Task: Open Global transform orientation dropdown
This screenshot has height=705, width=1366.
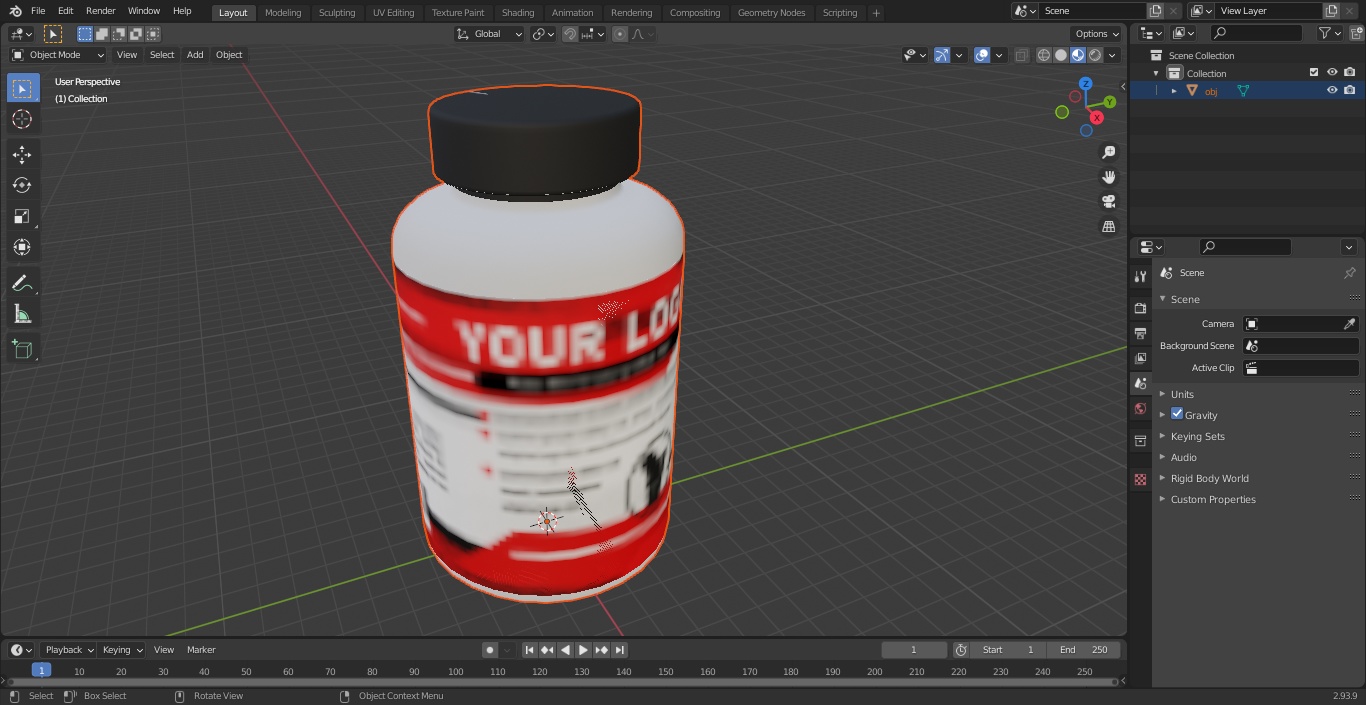Action: 490,34
